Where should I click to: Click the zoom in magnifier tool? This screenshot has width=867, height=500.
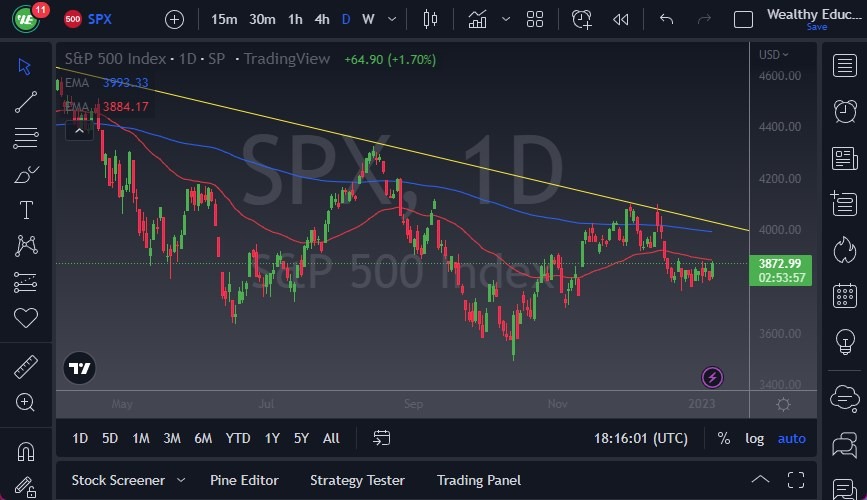[26, 402]
